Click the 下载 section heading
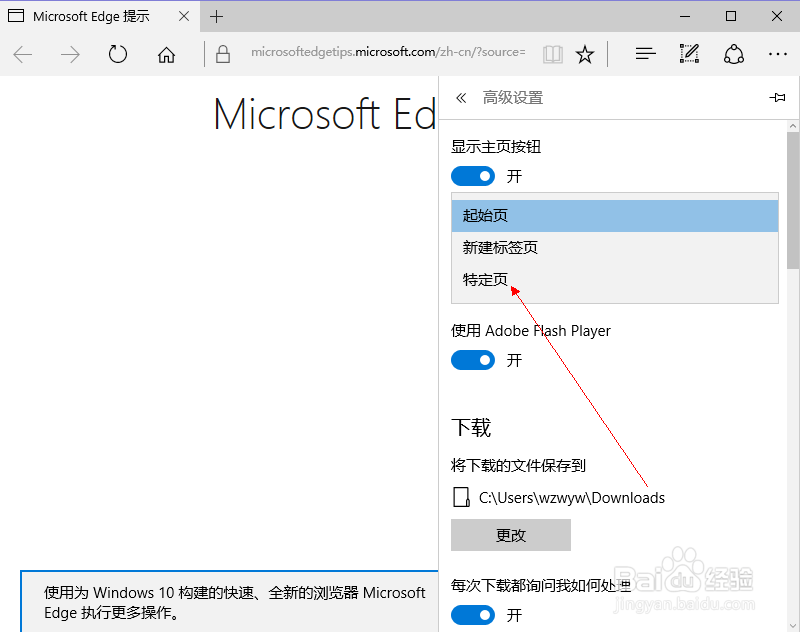 point(471,427)
